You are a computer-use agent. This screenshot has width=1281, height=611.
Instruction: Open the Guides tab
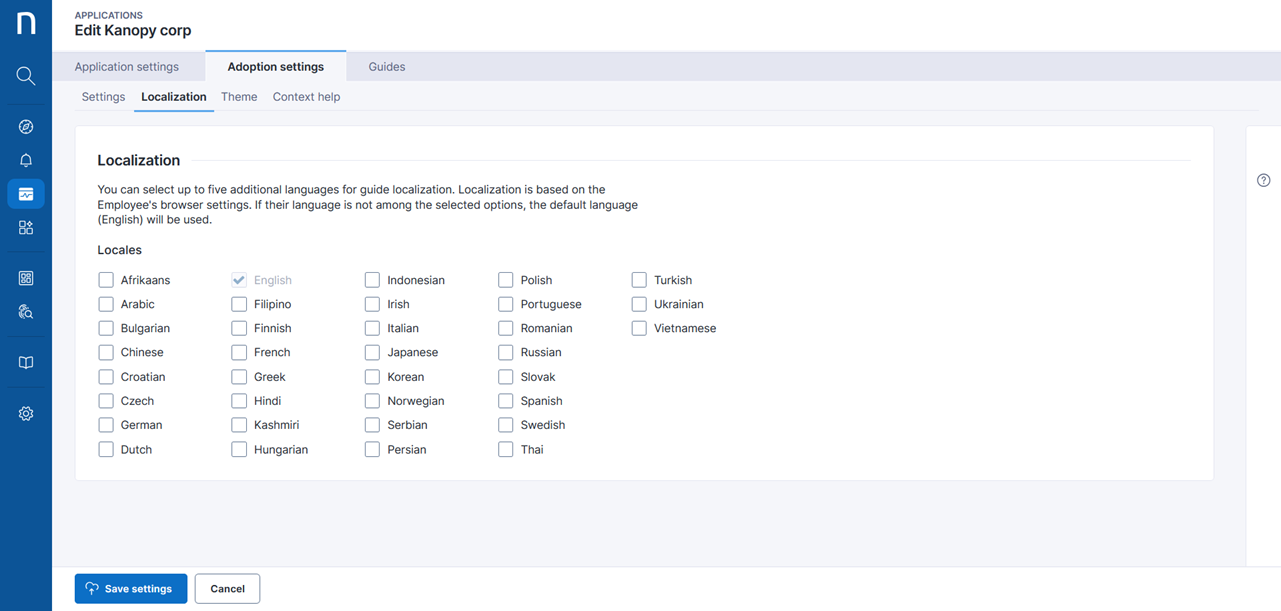pyautogui.click(x=387, y=67)
